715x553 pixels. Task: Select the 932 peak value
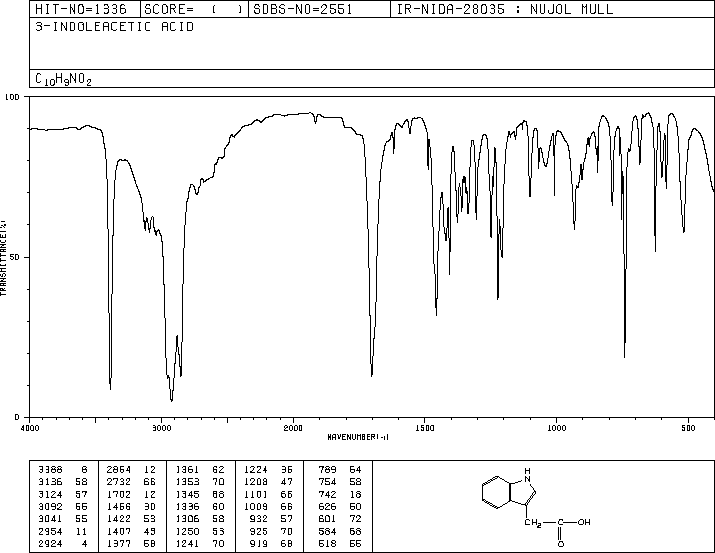(259, 519)
